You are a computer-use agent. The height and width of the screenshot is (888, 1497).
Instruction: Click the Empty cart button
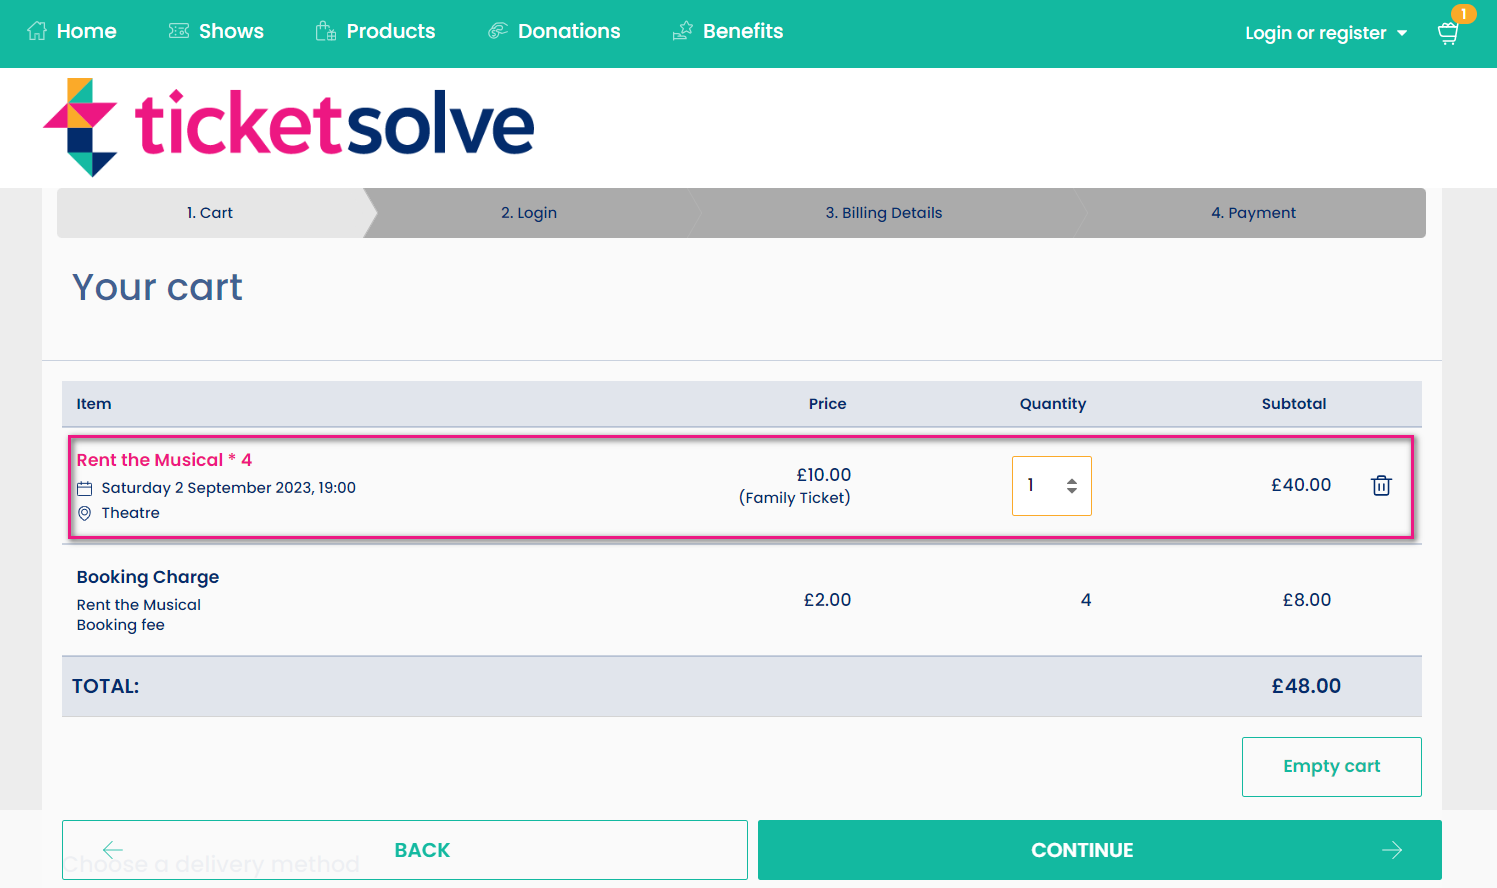[x=1331, y=766]
